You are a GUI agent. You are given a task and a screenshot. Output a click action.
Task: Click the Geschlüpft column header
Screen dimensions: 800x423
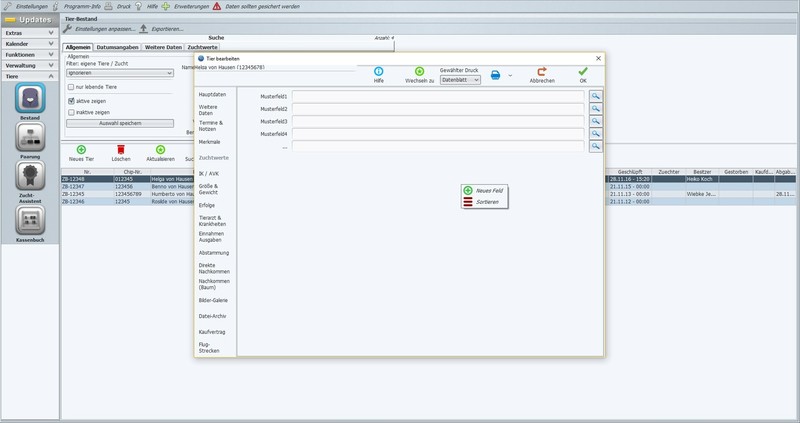pyautogui.click(x=630, y=172)
